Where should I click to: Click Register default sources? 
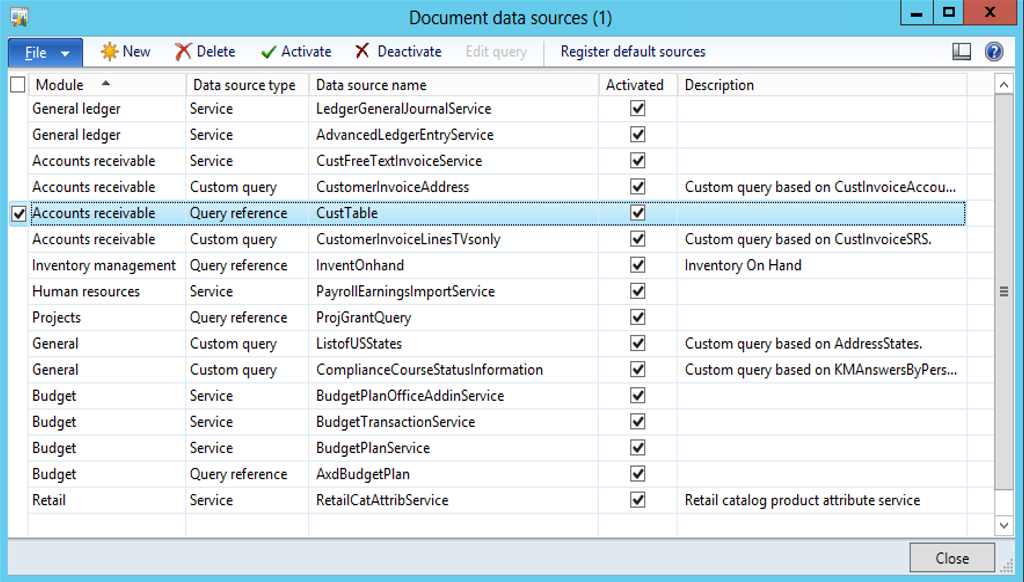pyautogui.click(x=632, y=52)
